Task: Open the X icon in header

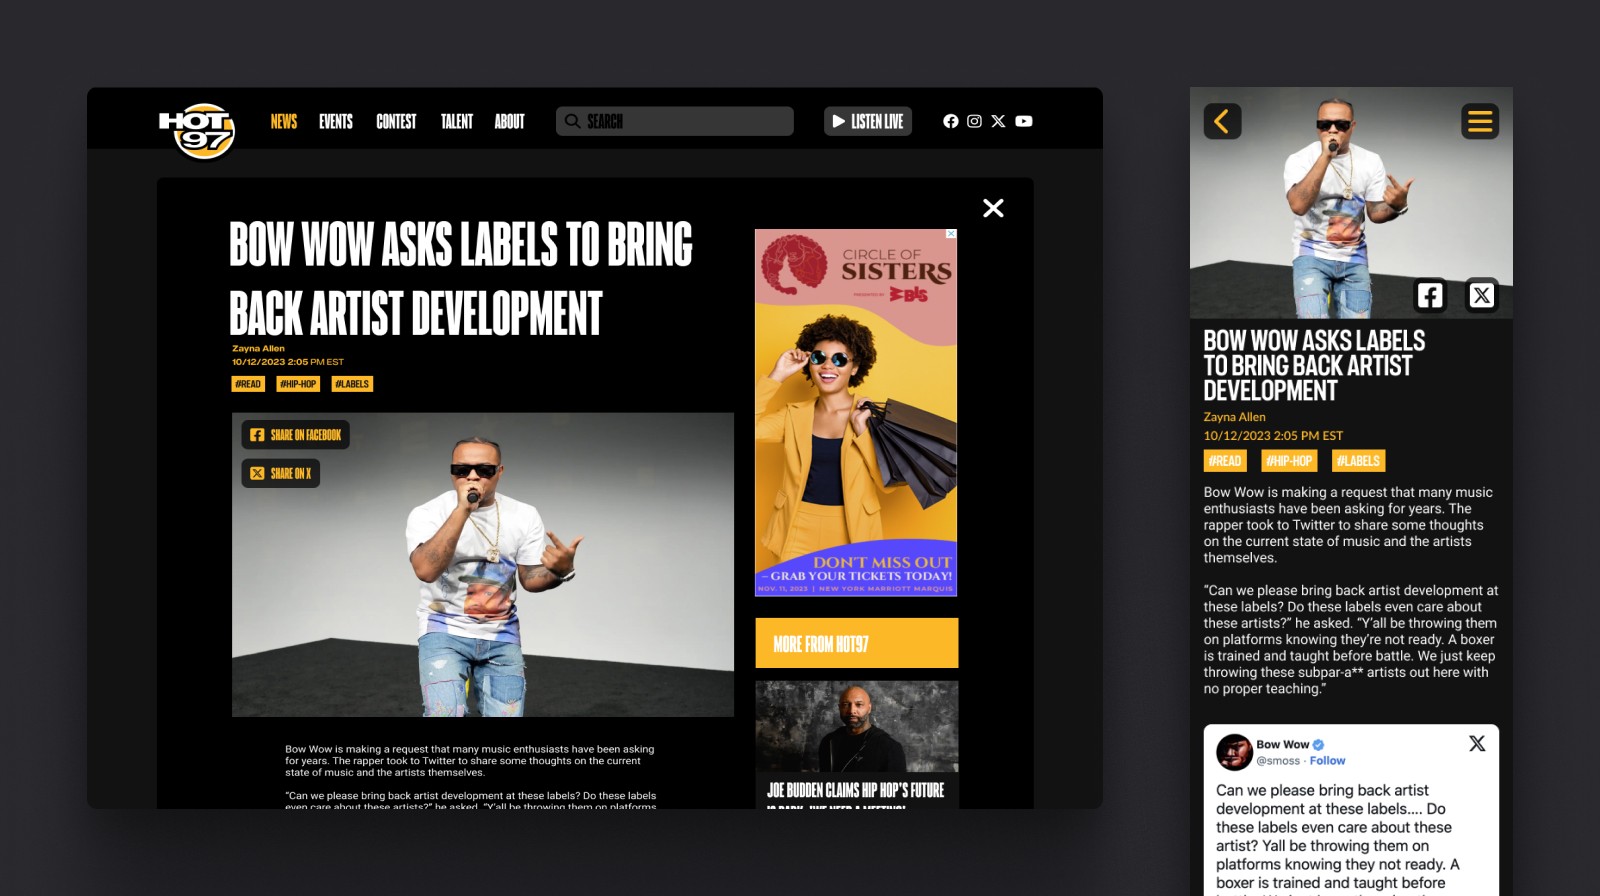Action: tap(998, 121)
